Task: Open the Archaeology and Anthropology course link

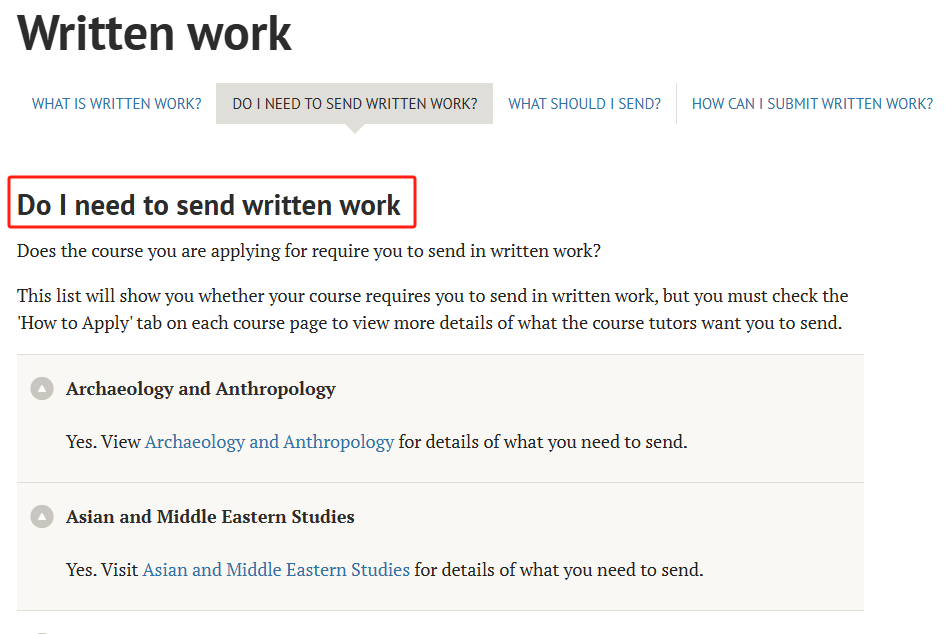Action: 269,442
